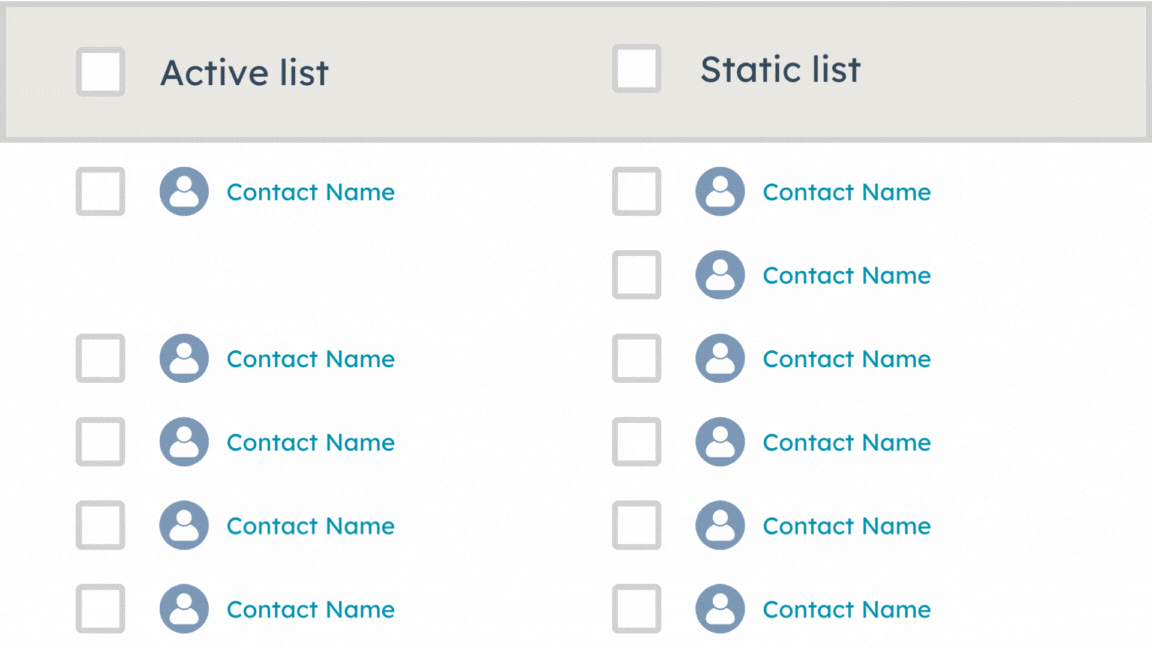Check the last contact checkbox under Active list
The height and width of the screenshot is (648, 1152).
100,609
